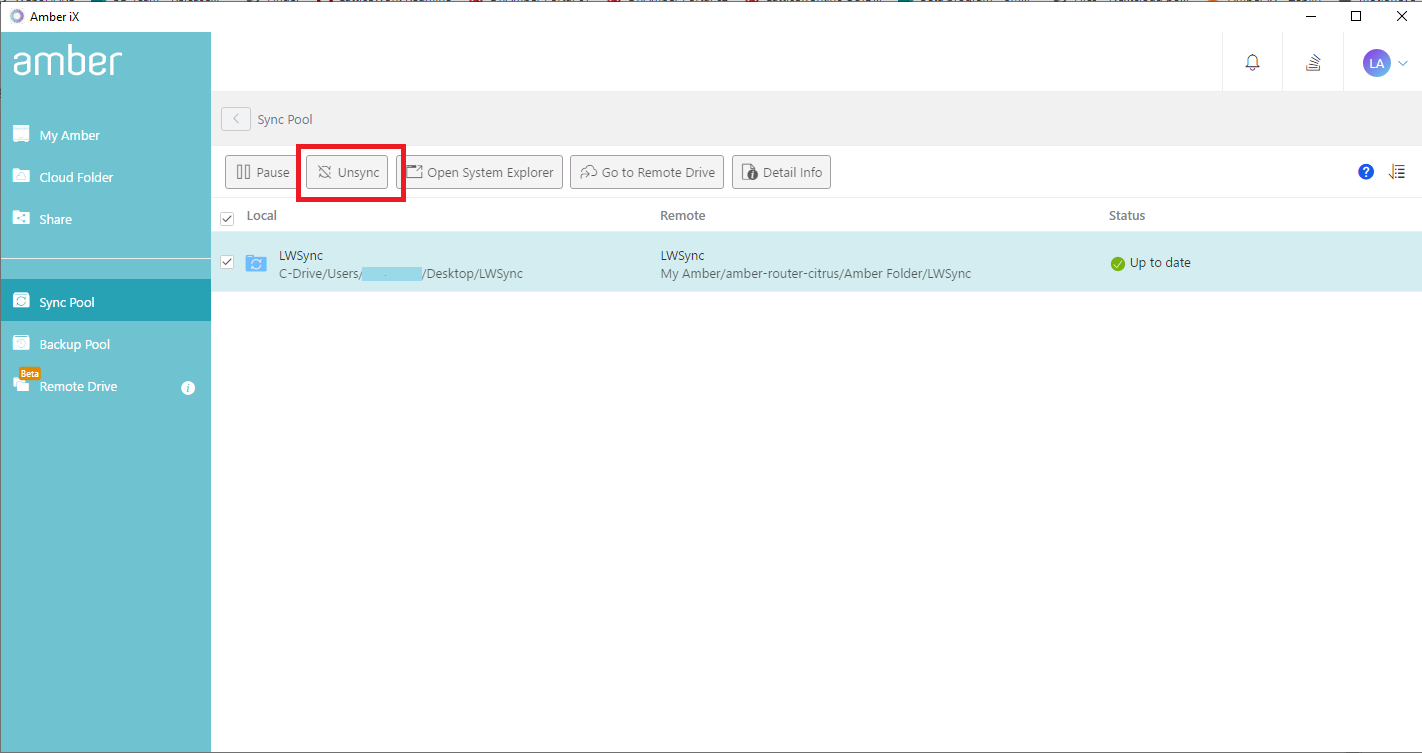This screenshot has width=1422, height=753.
Task: Click the amber logo
Action: pyautogui.click(x=67, y=62)
